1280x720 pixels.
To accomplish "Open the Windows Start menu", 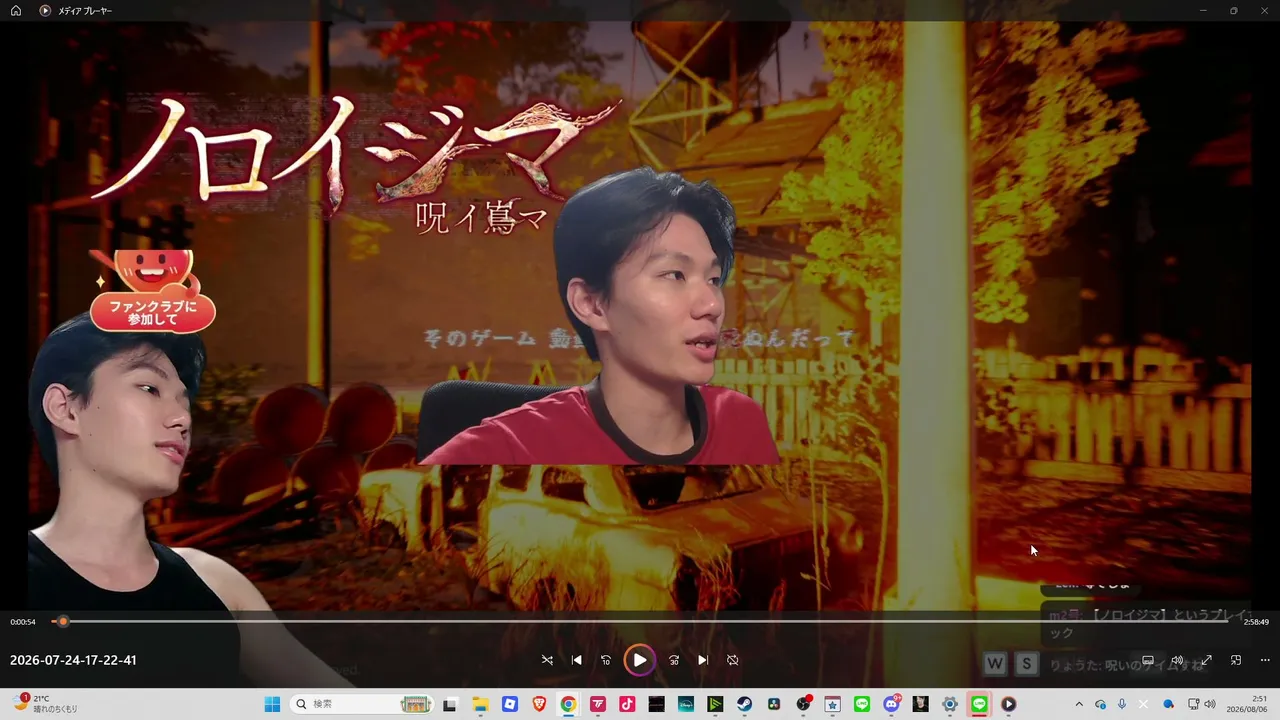I will tap(272, 704).
